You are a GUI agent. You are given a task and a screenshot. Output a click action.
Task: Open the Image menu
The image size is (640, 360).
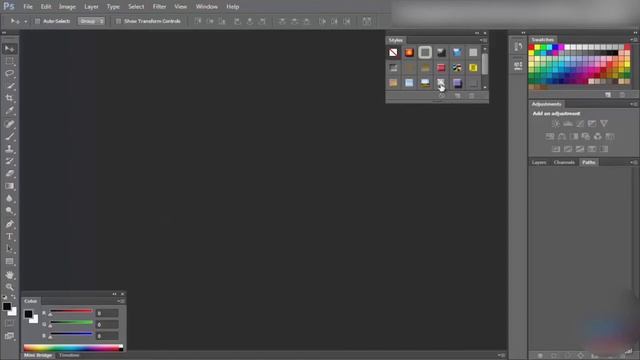click(x=67, y=7)
